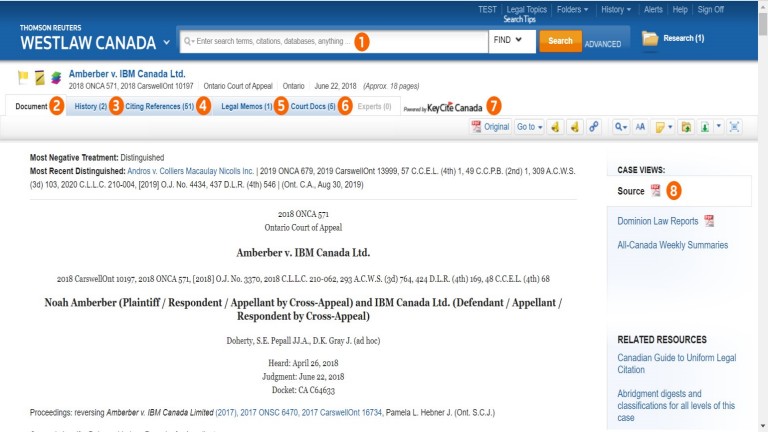Viewport: 768px width, 432px height.
Task: Open the Westlaw Canada product switcher chevron
Action: coord(167,43)
